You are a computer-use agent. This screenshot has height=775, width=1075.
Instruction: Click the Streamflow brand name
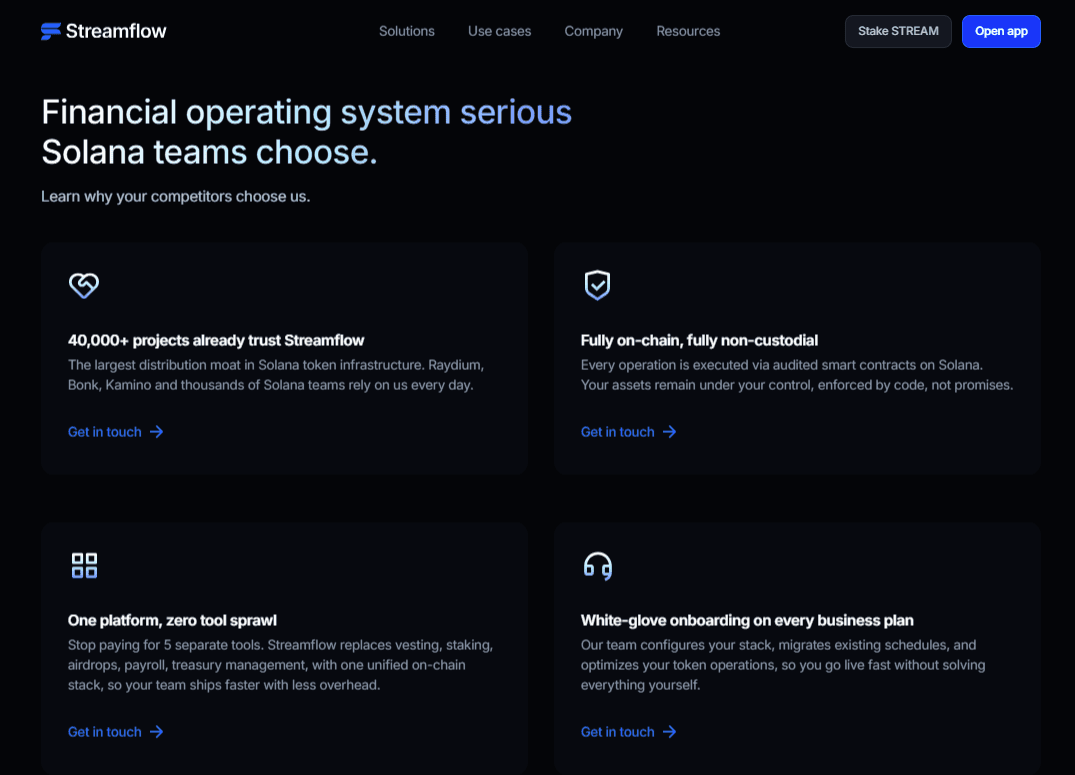coord(116,32)
